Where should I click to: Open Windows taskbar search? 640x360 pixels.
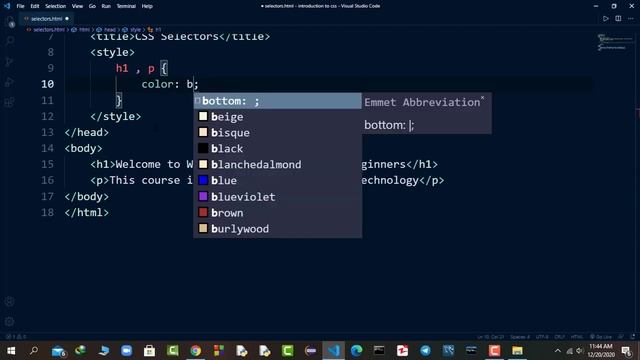click(x=34, y=351)
